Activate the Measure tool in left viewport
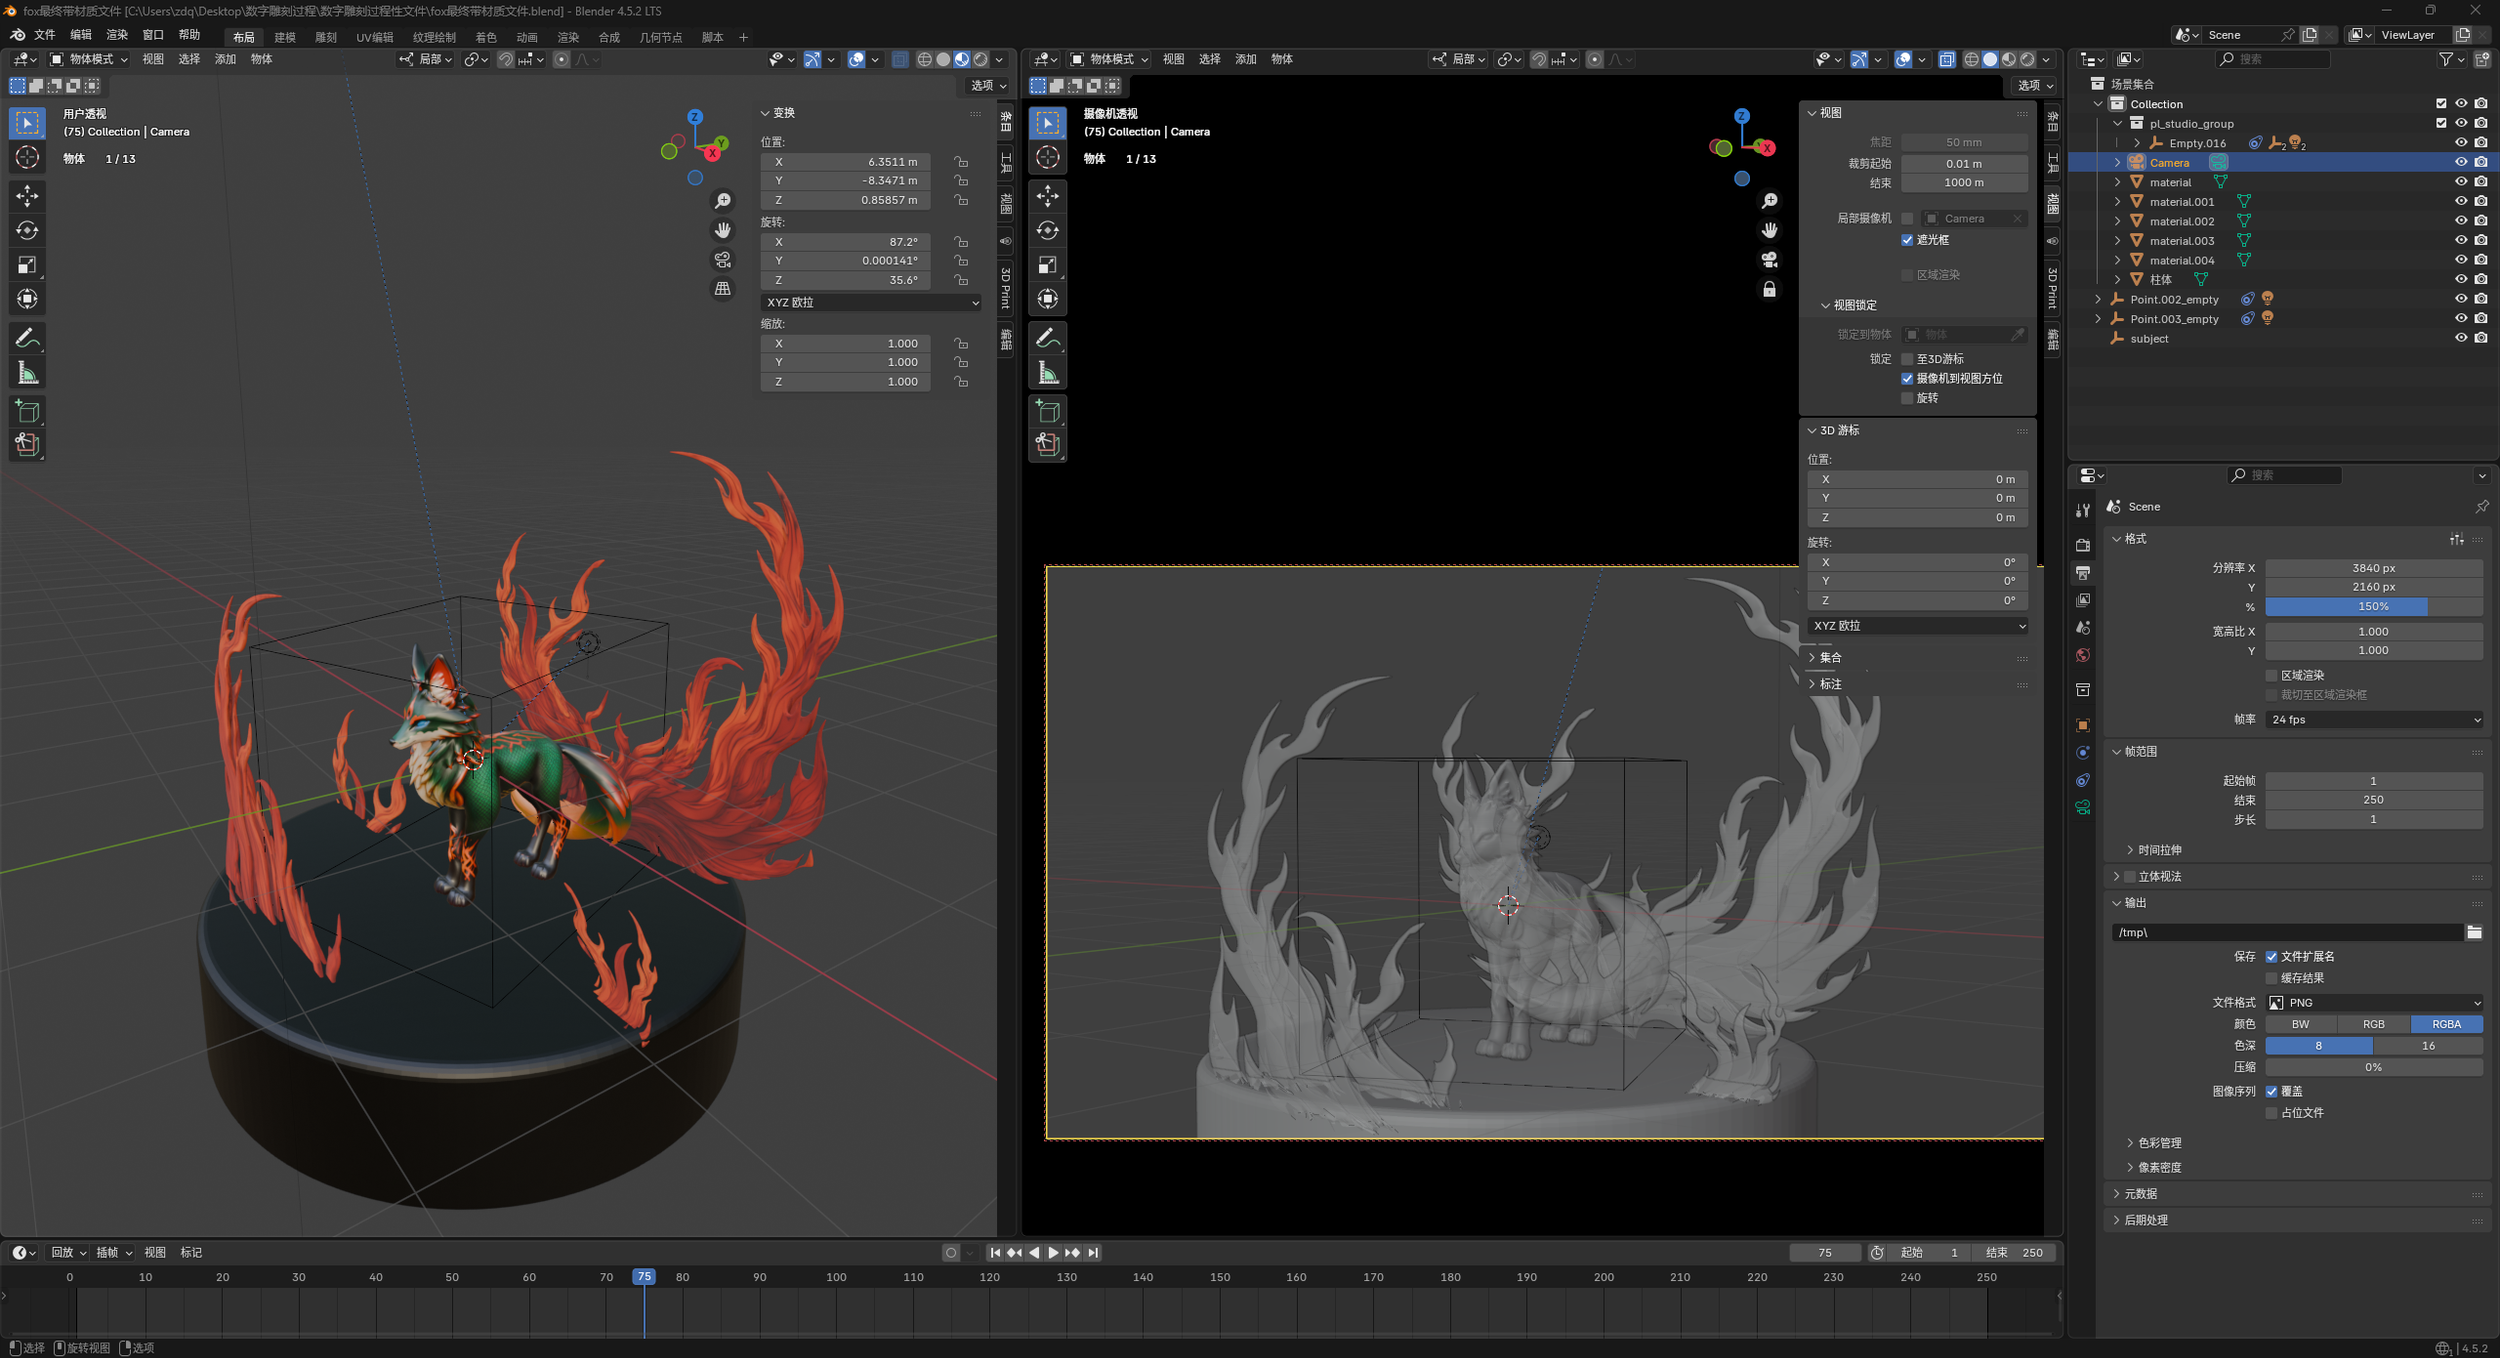The image size is (2500, 1358). 27,373
